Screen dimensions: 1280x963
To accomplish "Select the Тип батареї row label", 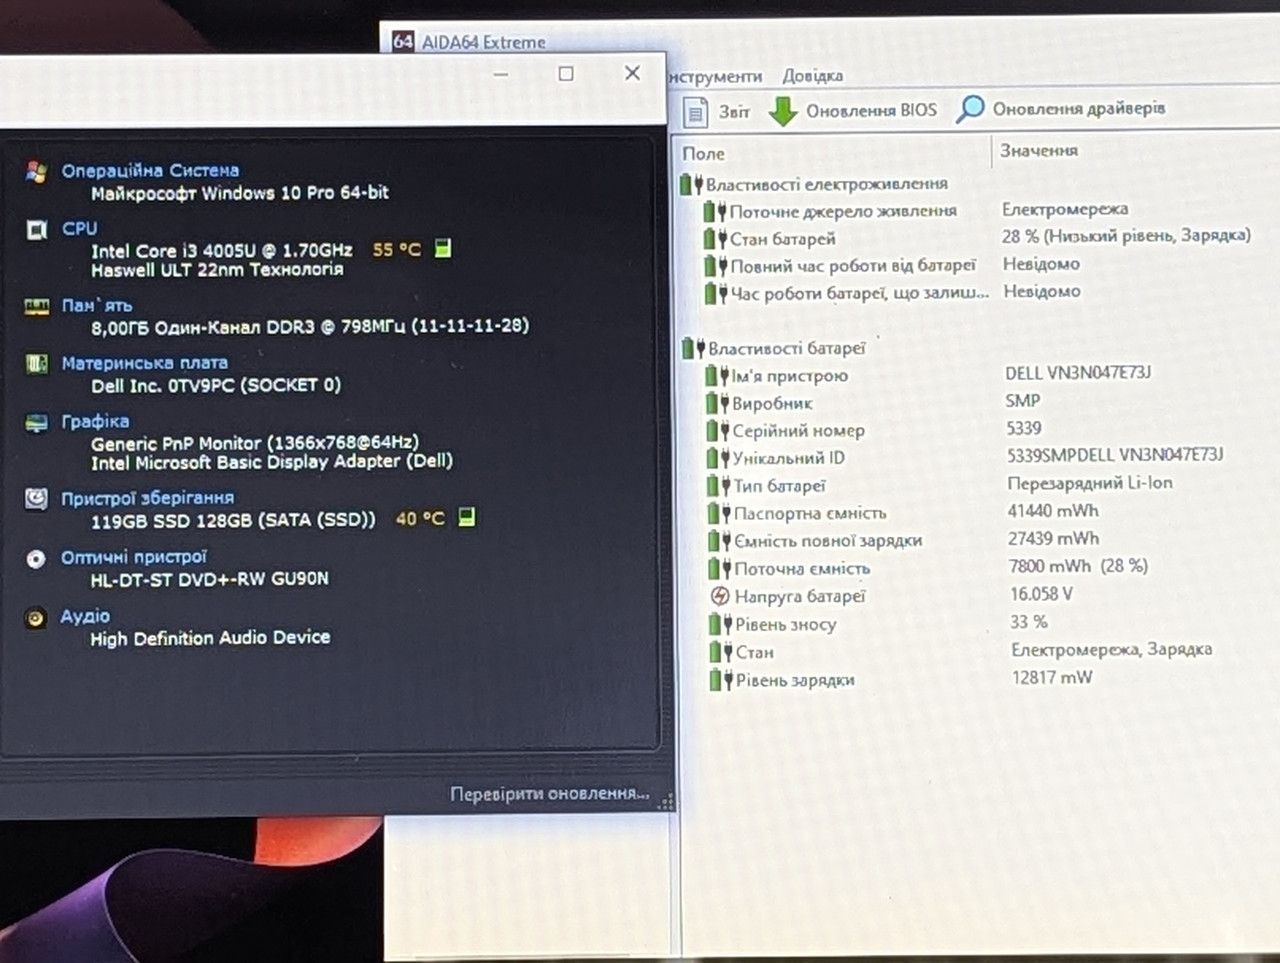I will coord(780,486).
